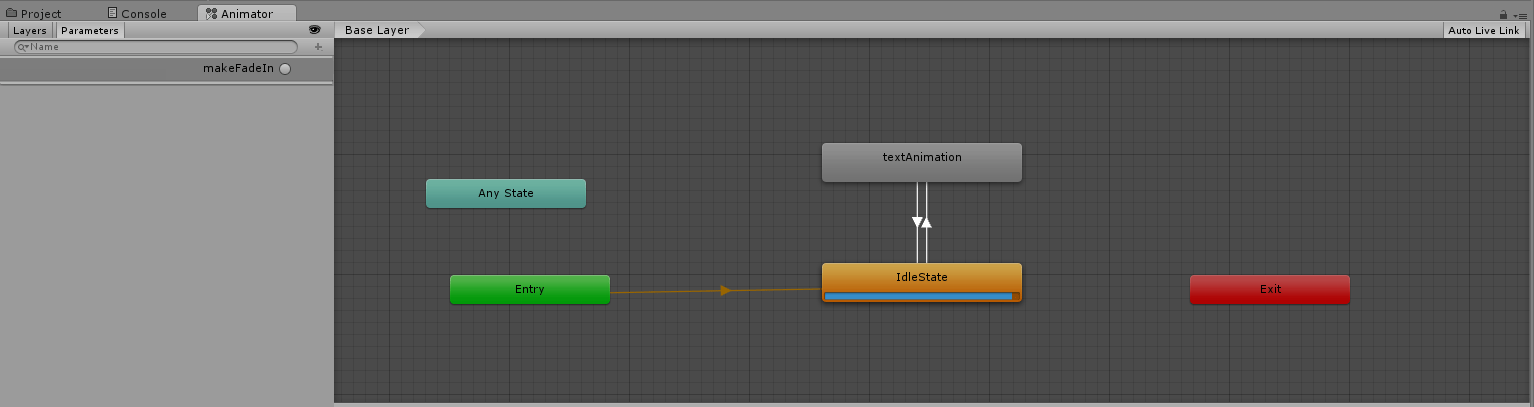Select the downward textAnimation to IdleState transition arrow
1534x407 pixels.
(x=917, y=222)
